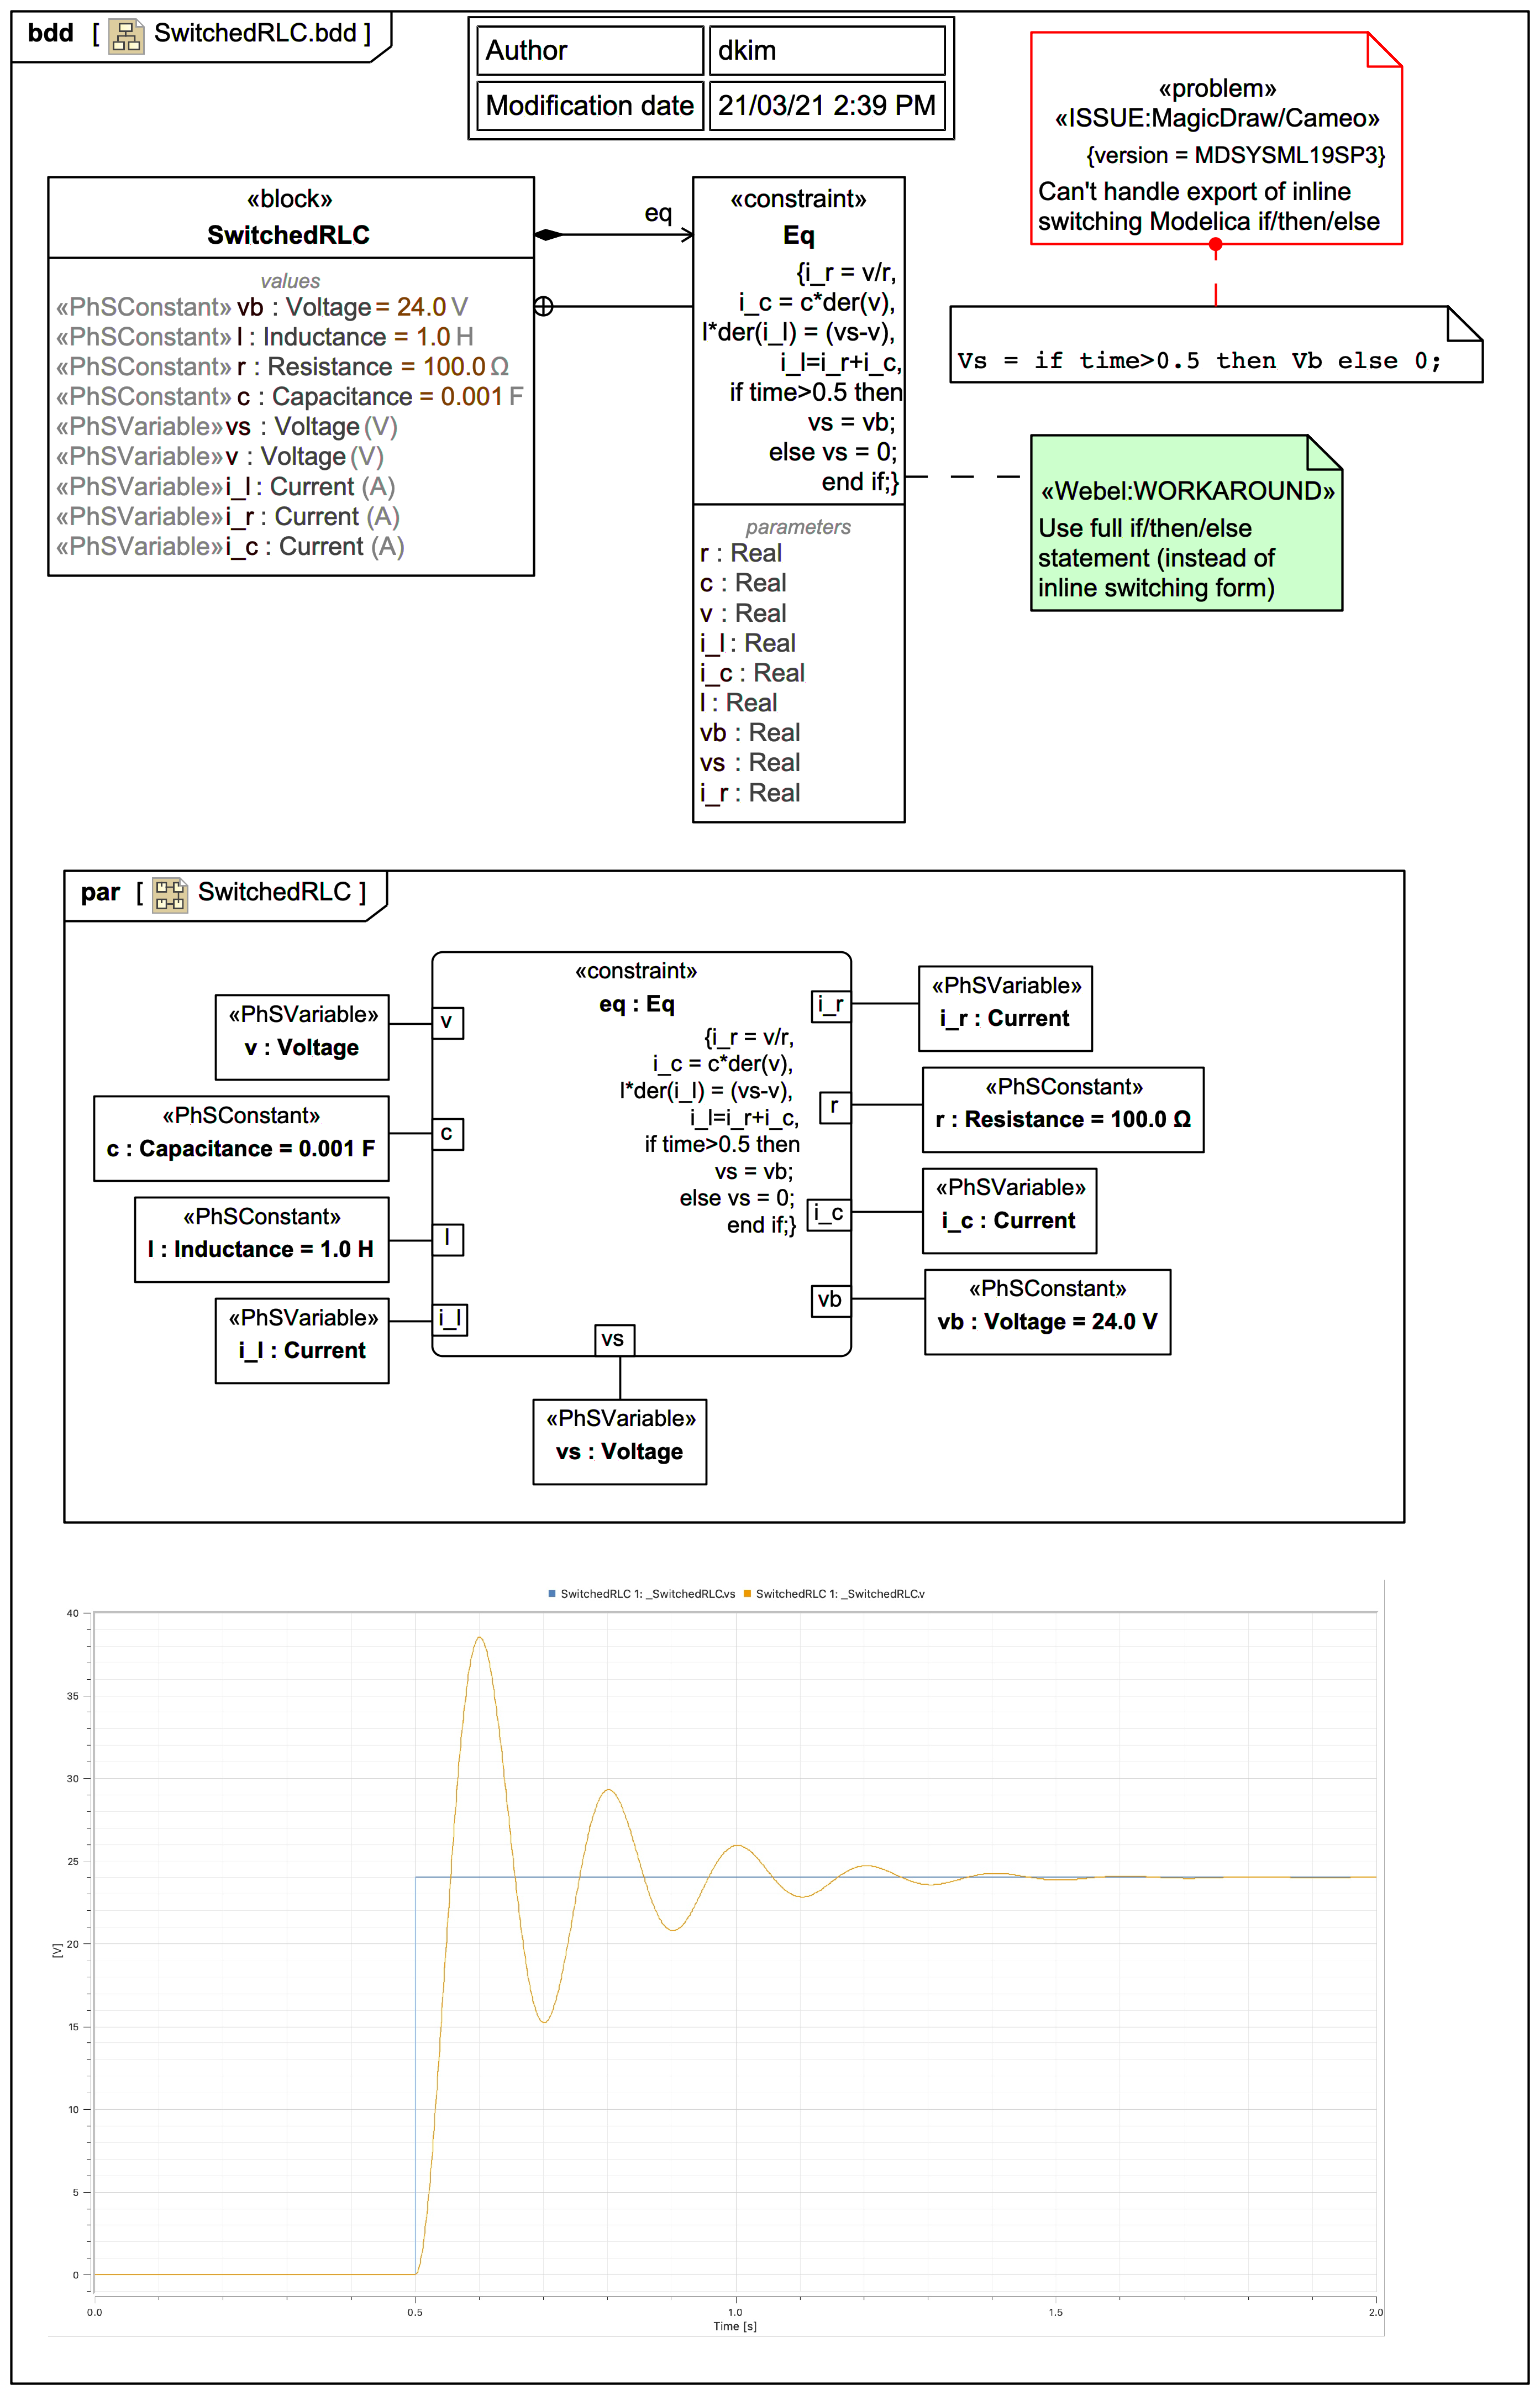Click the nesting connector circle-plus symbol
1540x2395 pixels.
(543, 306)
